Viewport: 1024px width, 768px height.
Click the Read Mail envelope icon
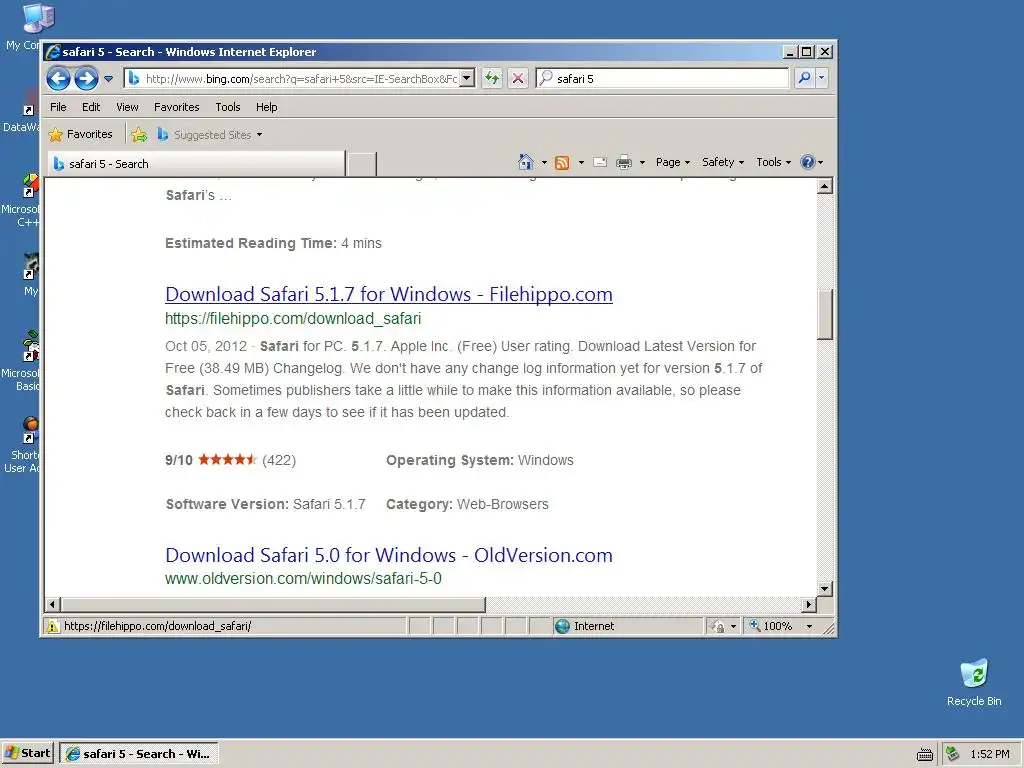pyautogui.click(x=600, y=162)
